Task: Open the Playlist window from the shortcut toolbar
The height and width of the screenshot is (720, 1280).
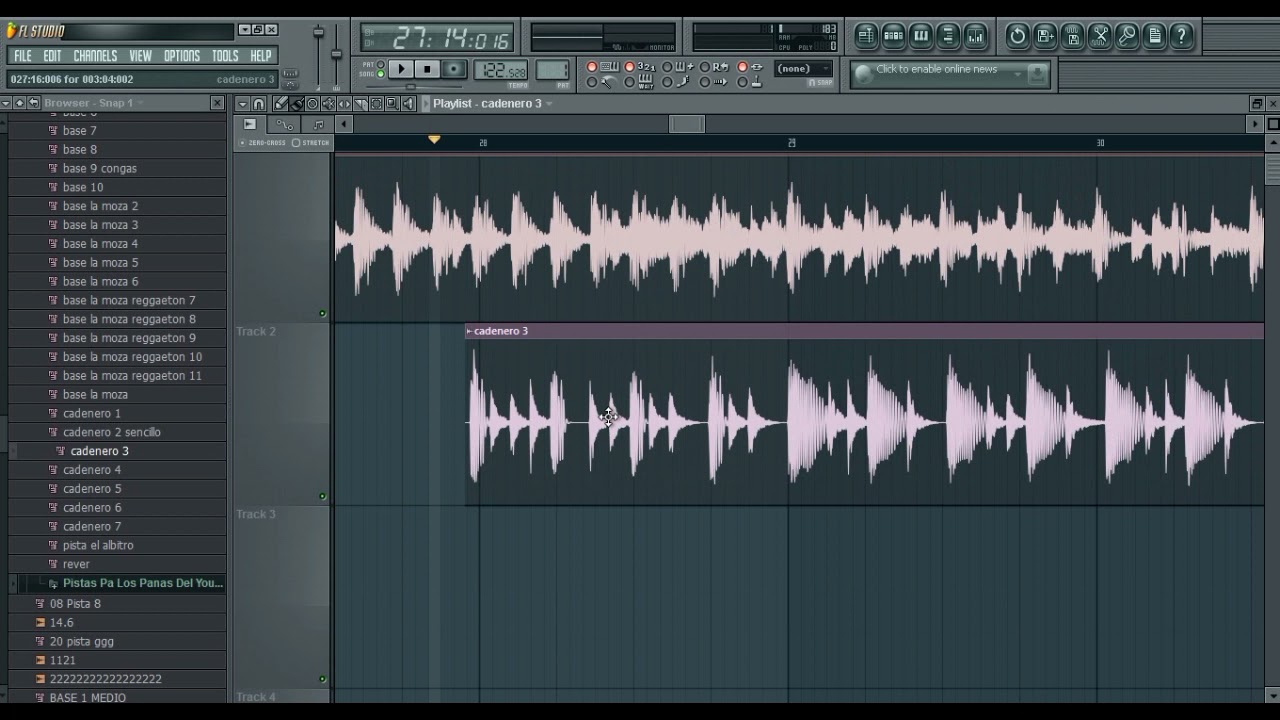Action: click(866, 36)
